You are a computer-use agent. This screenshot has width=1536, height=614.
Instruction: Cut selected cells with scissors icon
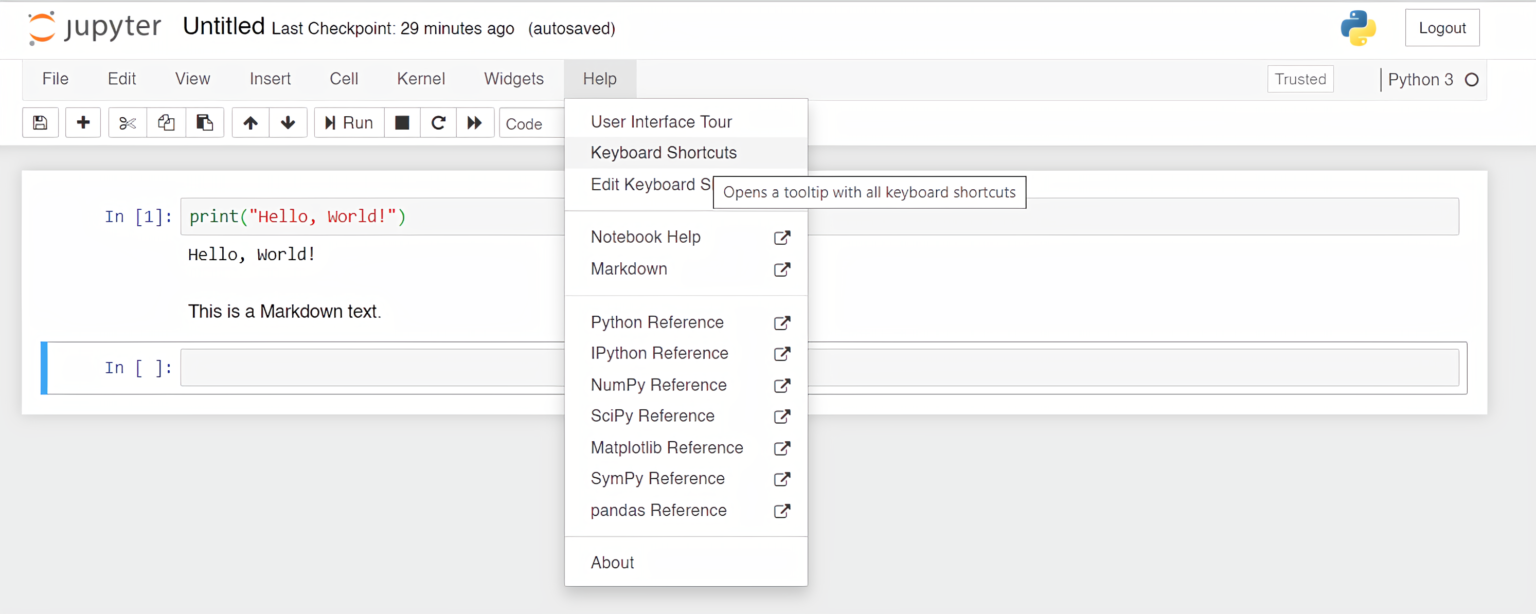(127, 123)
